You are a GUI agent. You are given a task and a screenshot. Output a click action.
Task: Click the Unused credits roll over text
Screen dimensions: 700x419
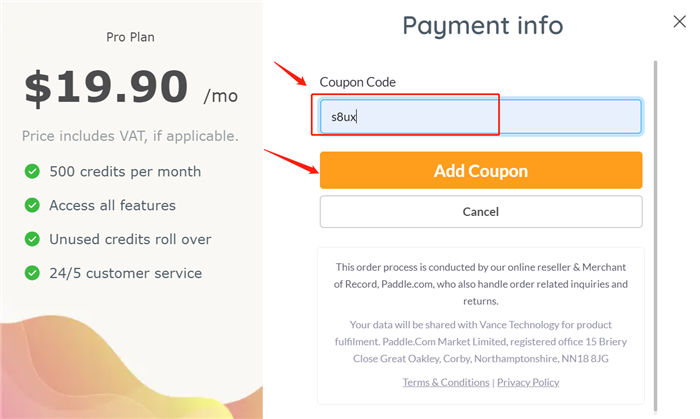130,239
